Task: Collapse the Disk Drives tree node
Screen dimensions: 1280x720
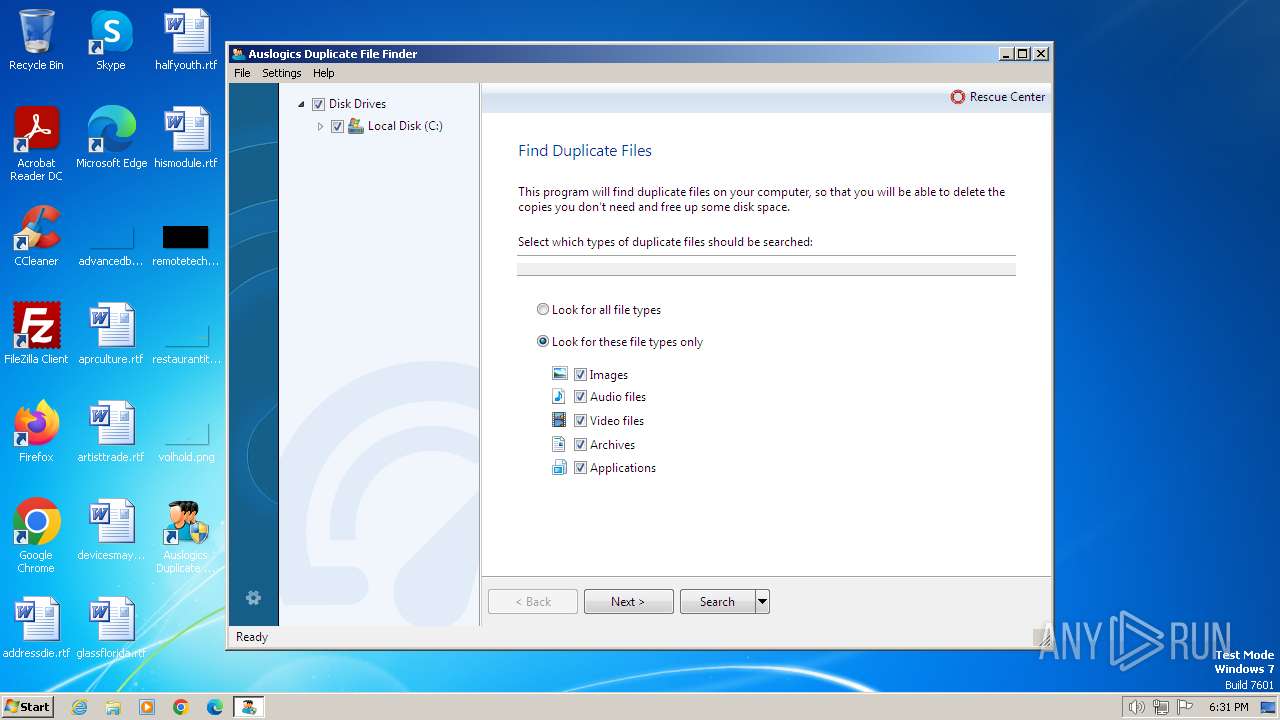Action: click(x=301, y=104)
